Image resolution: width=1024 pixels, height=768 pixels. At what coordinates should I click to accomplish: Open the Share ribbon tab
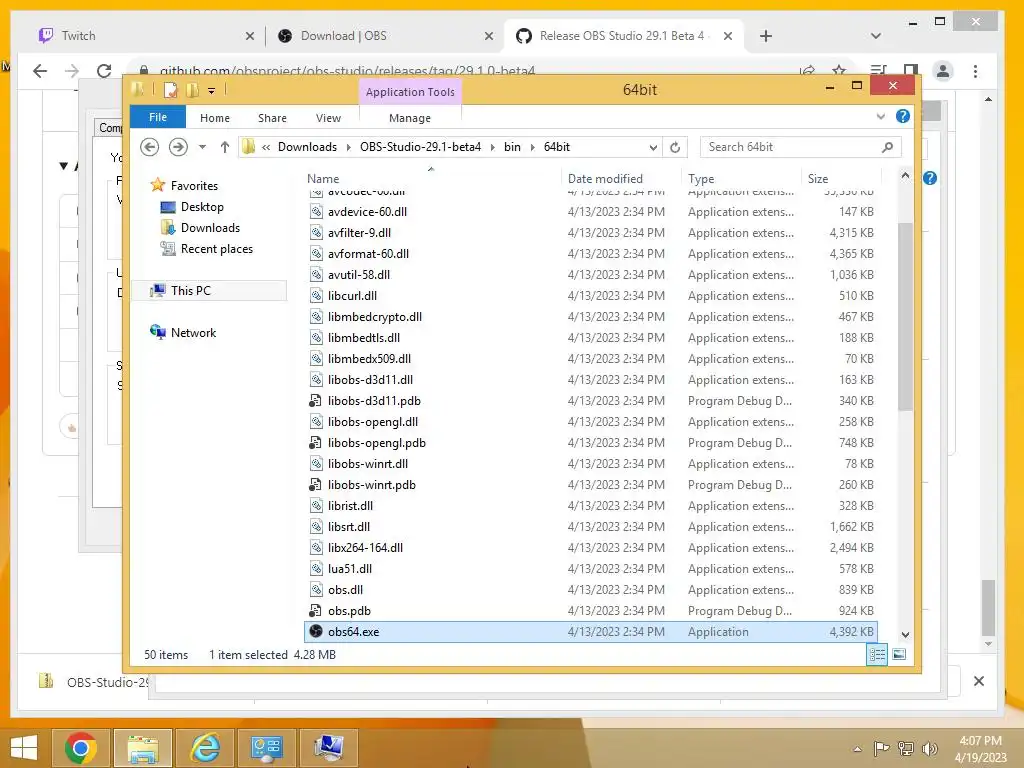[272, 118]
